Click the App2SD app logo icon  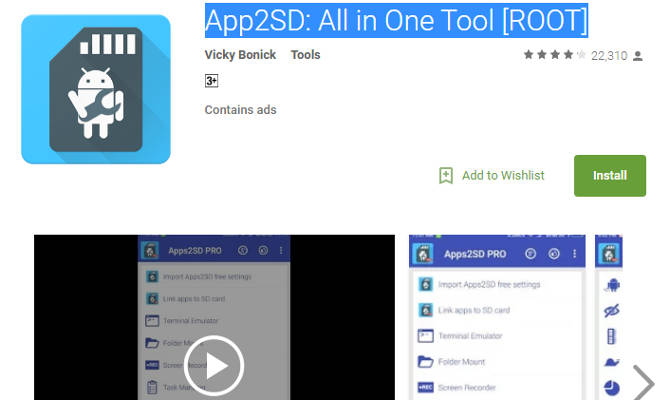coord(96,89)
